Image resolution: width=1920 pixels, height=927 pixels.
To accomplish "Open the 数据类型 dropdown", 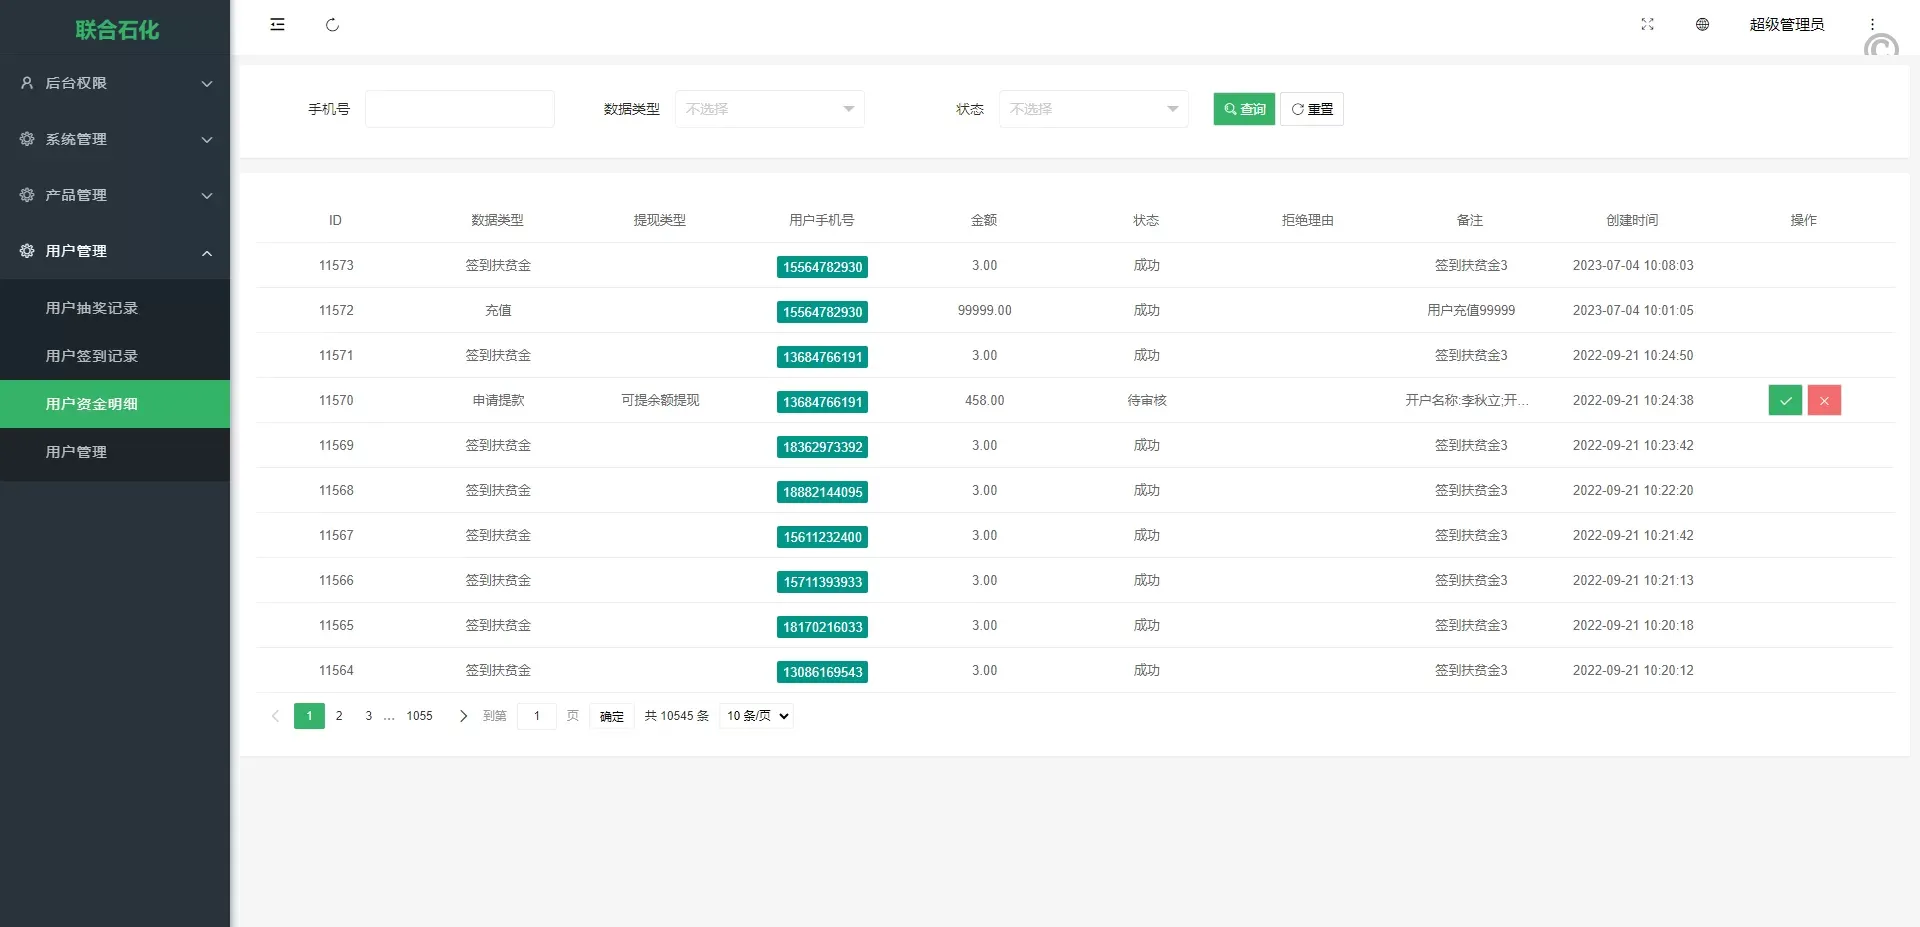I will click(769, 109).
